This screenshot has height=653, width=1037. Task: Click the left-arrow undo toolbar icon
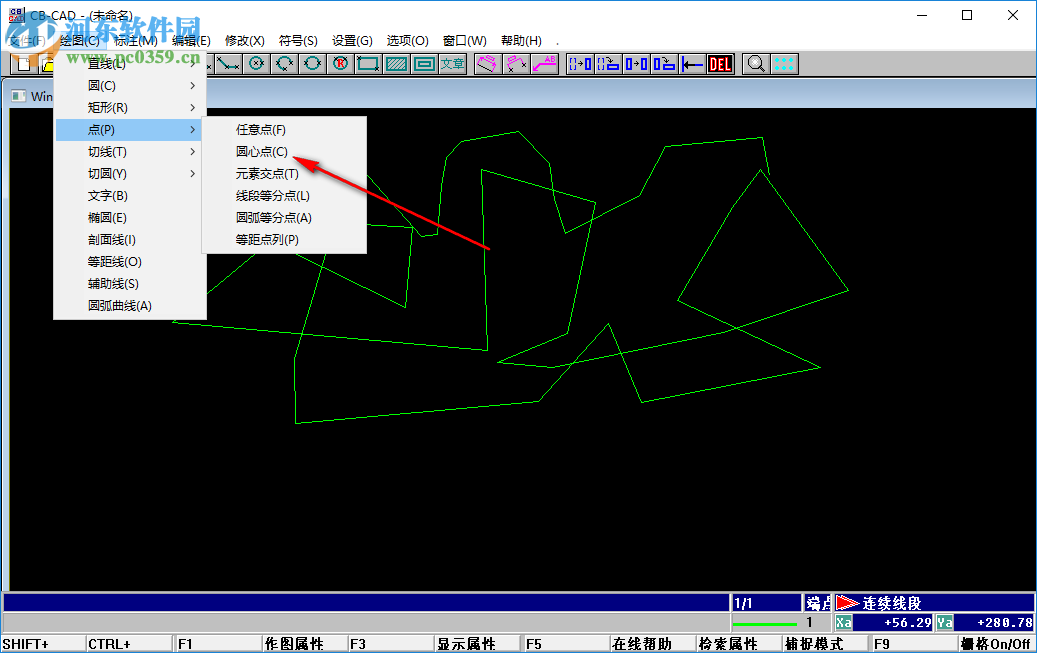692,63
